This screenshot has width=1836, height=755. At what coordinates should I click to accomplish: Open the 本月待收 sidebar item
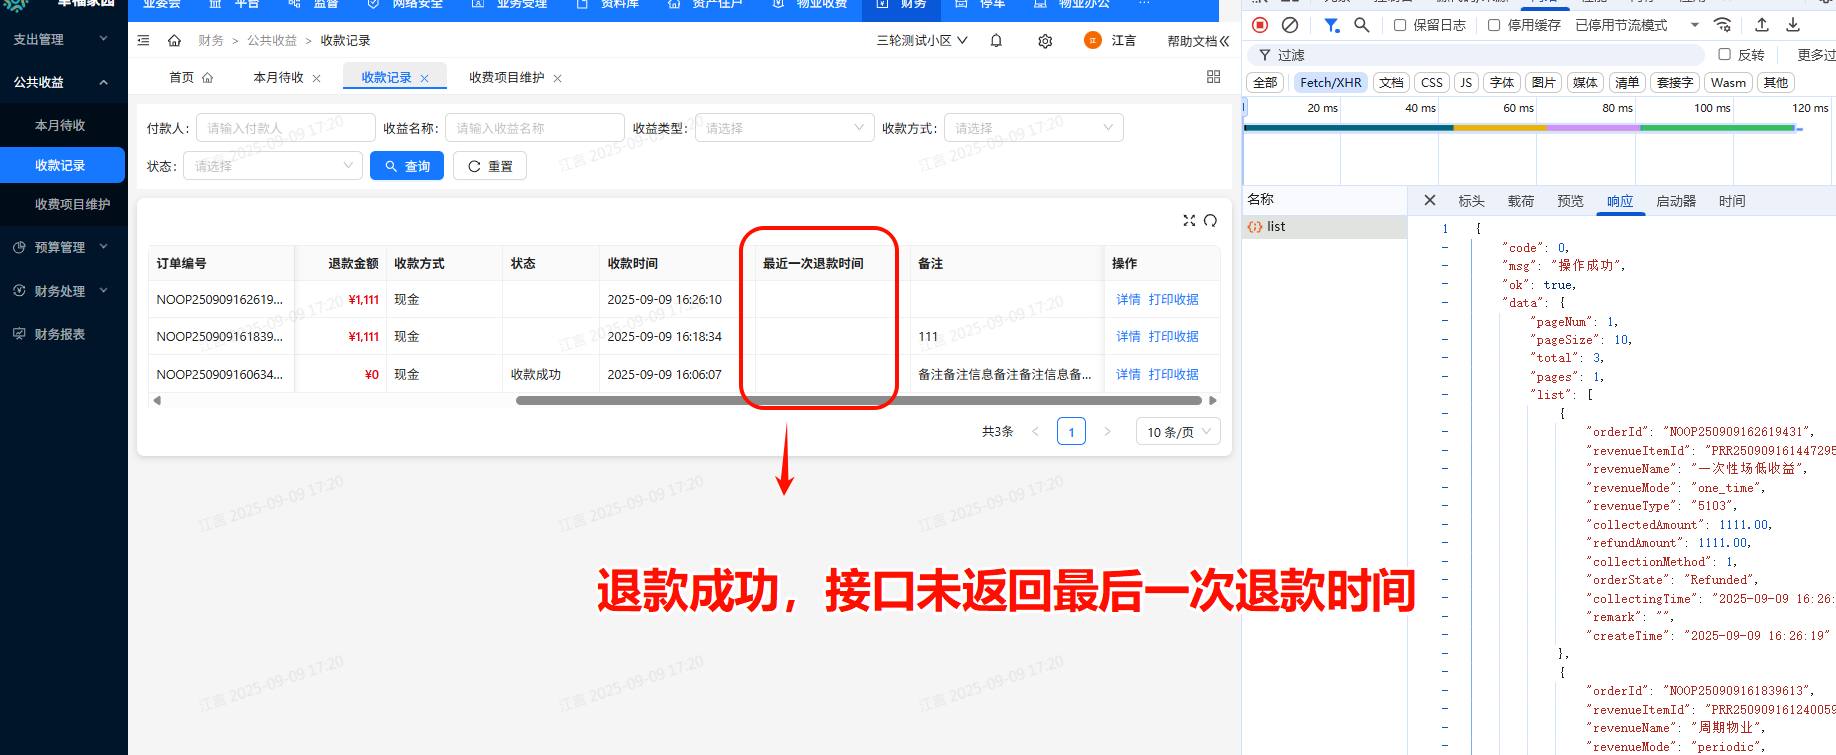point(61,125)
